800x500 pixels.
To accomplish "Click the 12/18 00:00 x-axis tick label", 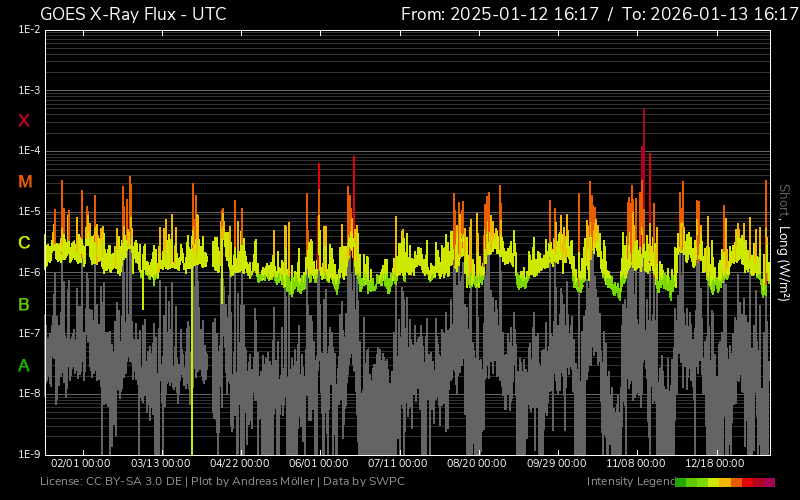I will click(x=715, y=463).
